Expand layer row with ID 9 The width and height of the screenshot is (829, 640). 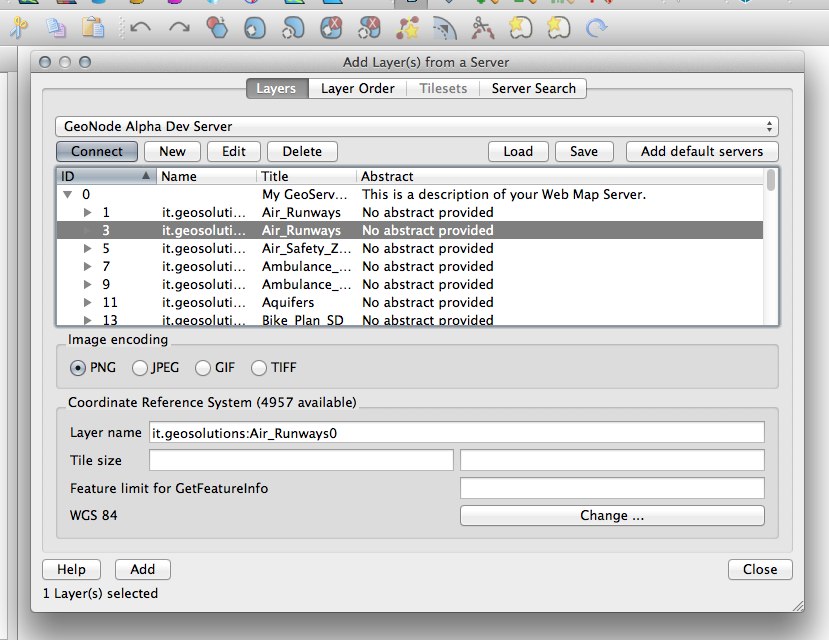[x=88, y=284]
